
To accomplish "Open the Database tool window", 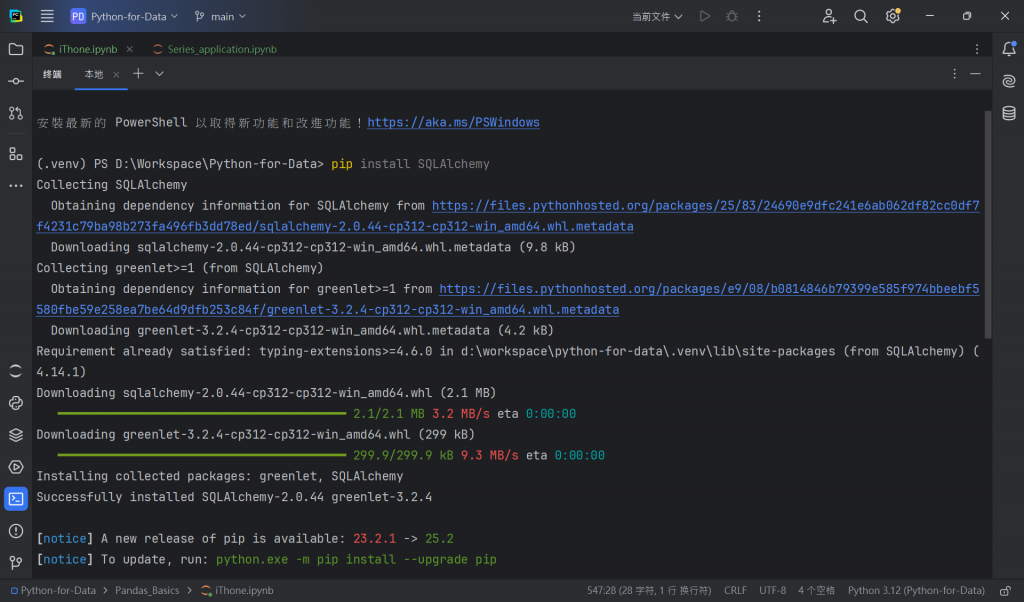I will [1008, 113].
